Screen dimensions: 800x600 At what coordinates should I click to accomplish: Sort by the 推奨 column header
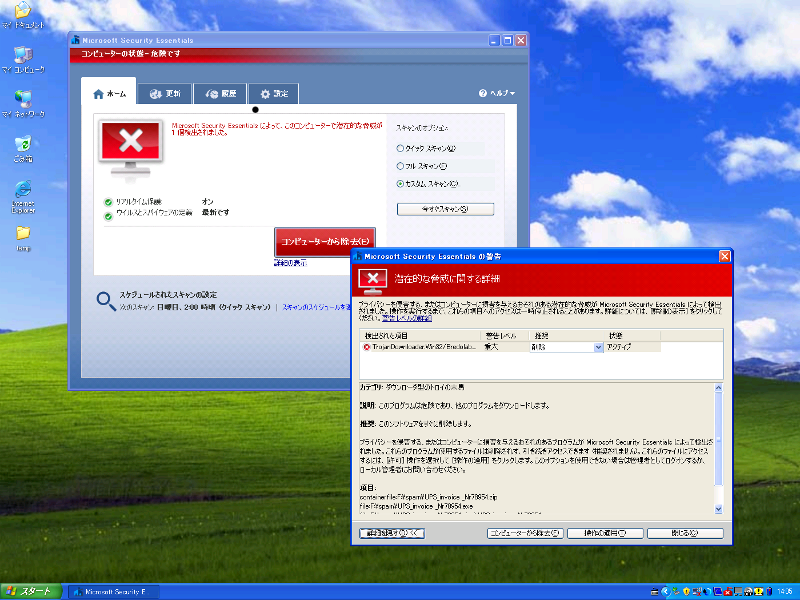coord(566,336)
